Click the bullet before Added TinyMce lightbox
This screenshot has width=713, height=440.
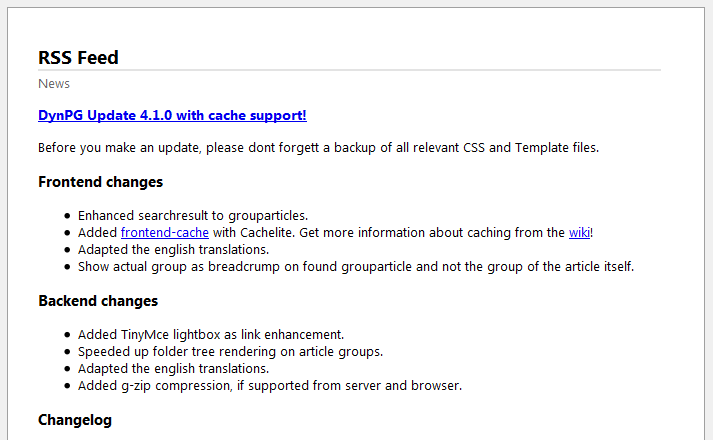click(x=67, y=335)
